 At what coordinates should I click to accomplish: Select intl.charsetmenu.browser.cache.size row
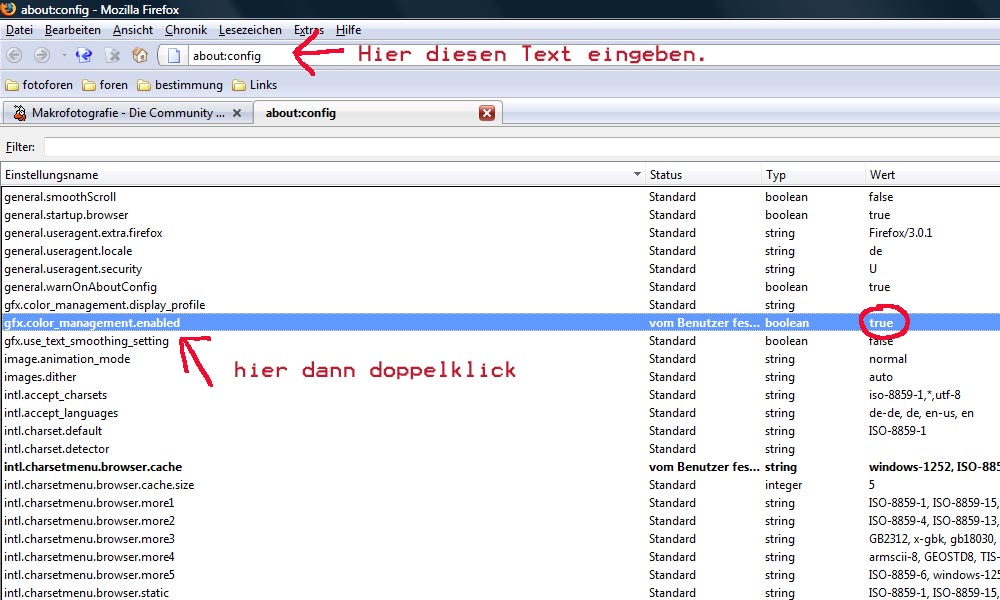coord(501,485)
